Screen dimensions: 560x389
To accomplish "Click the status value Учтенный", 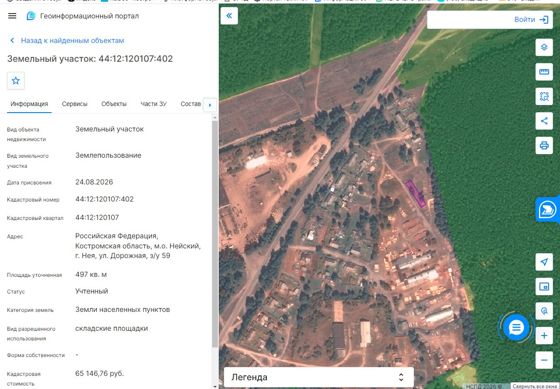I will pyautogui.click(x=91, y=291).
